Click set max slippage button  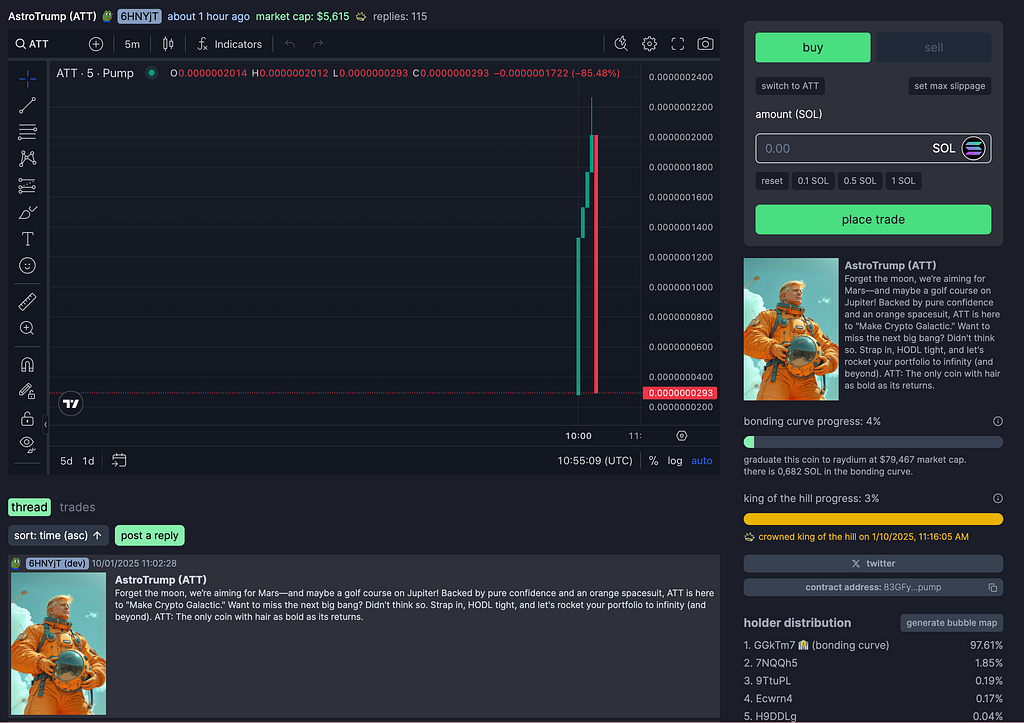click(x=949, y=86)
